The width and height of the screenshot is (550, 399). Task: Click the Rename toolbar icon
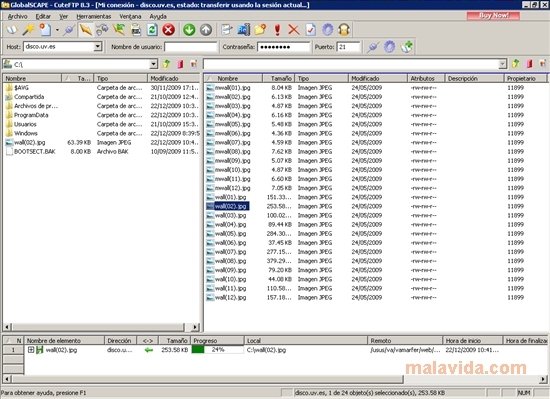(244, 30)
